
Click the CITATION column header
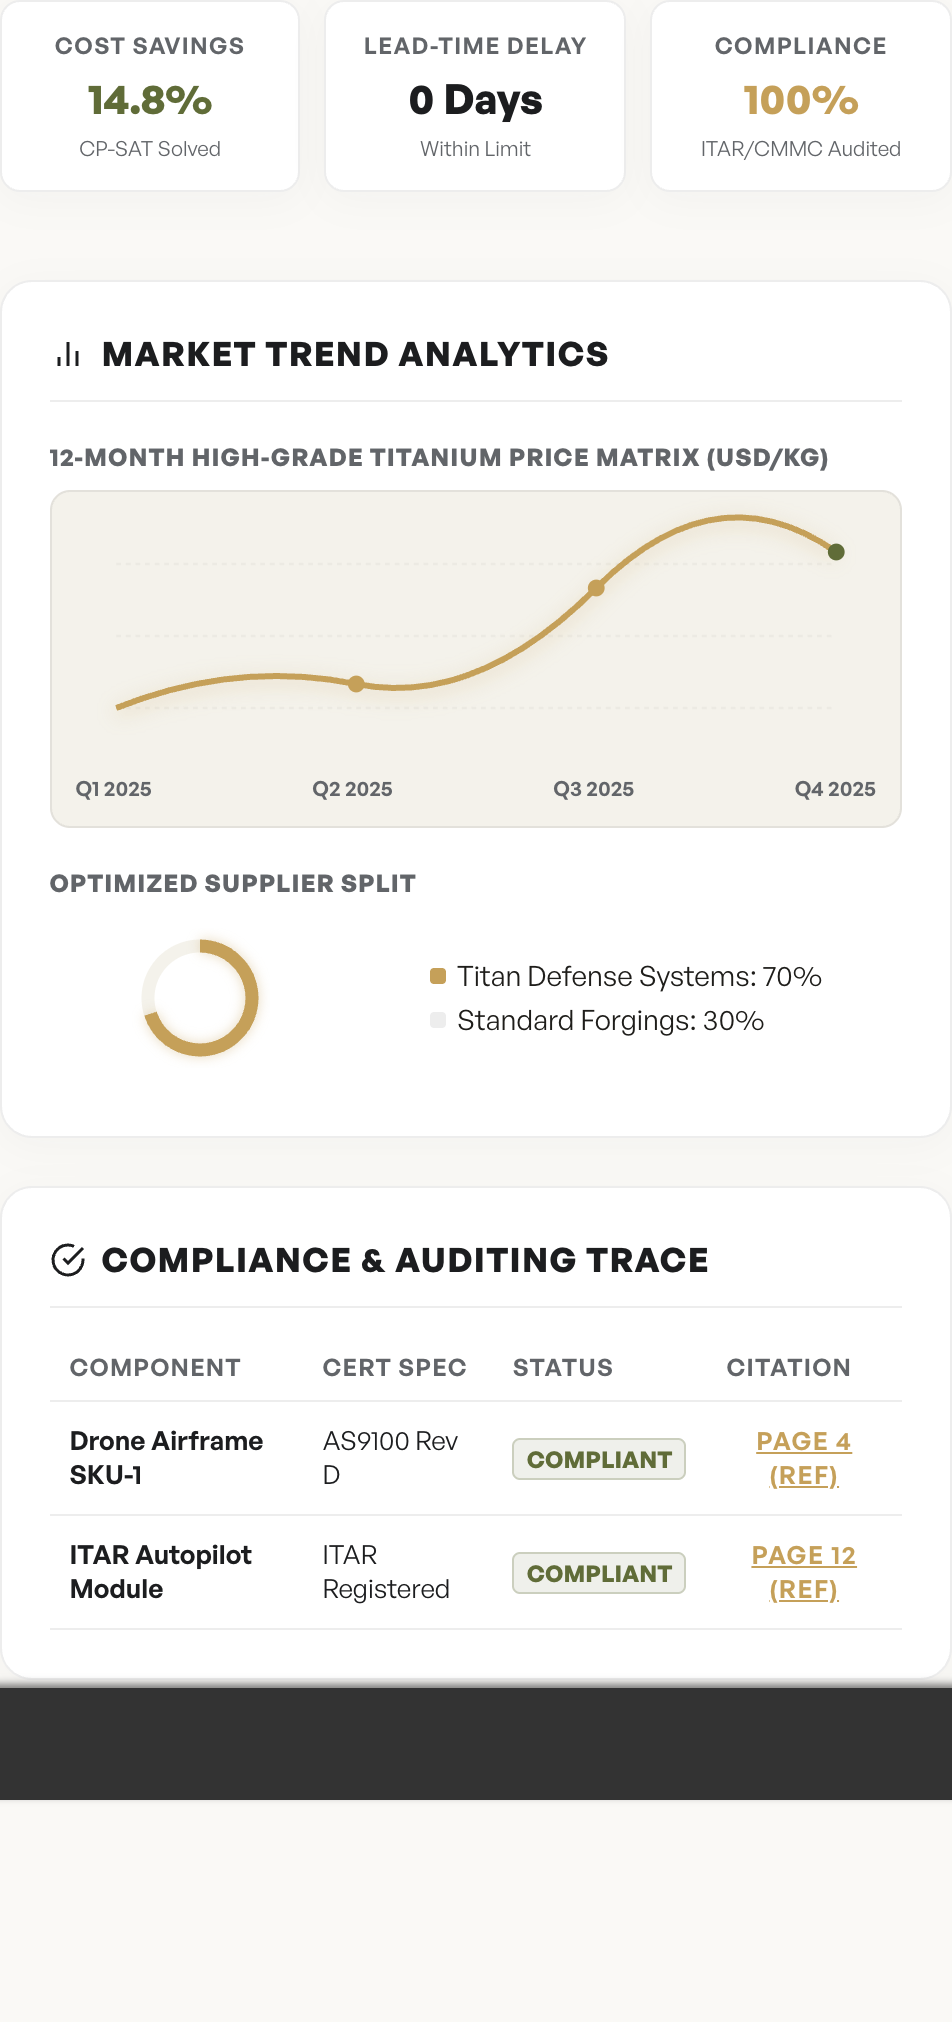pos(789,1368)
